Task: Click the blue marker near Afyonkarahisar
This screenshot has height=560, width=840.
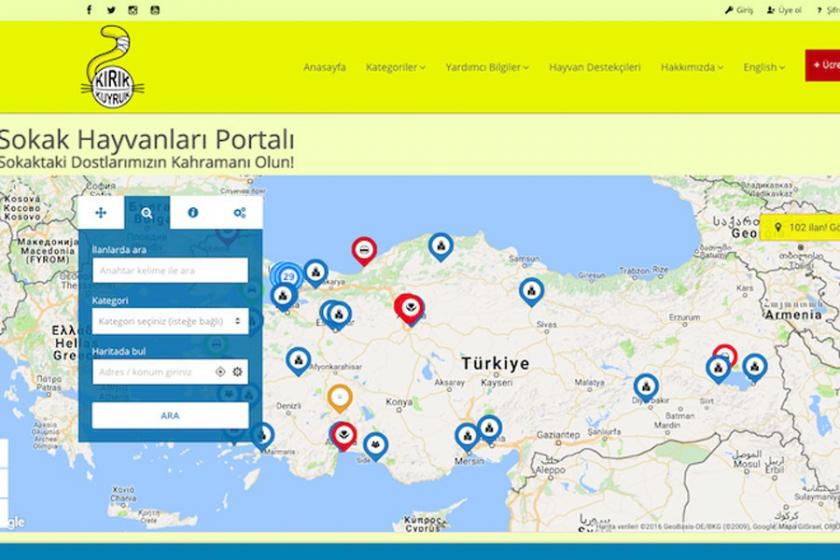Action: point(298,361)
